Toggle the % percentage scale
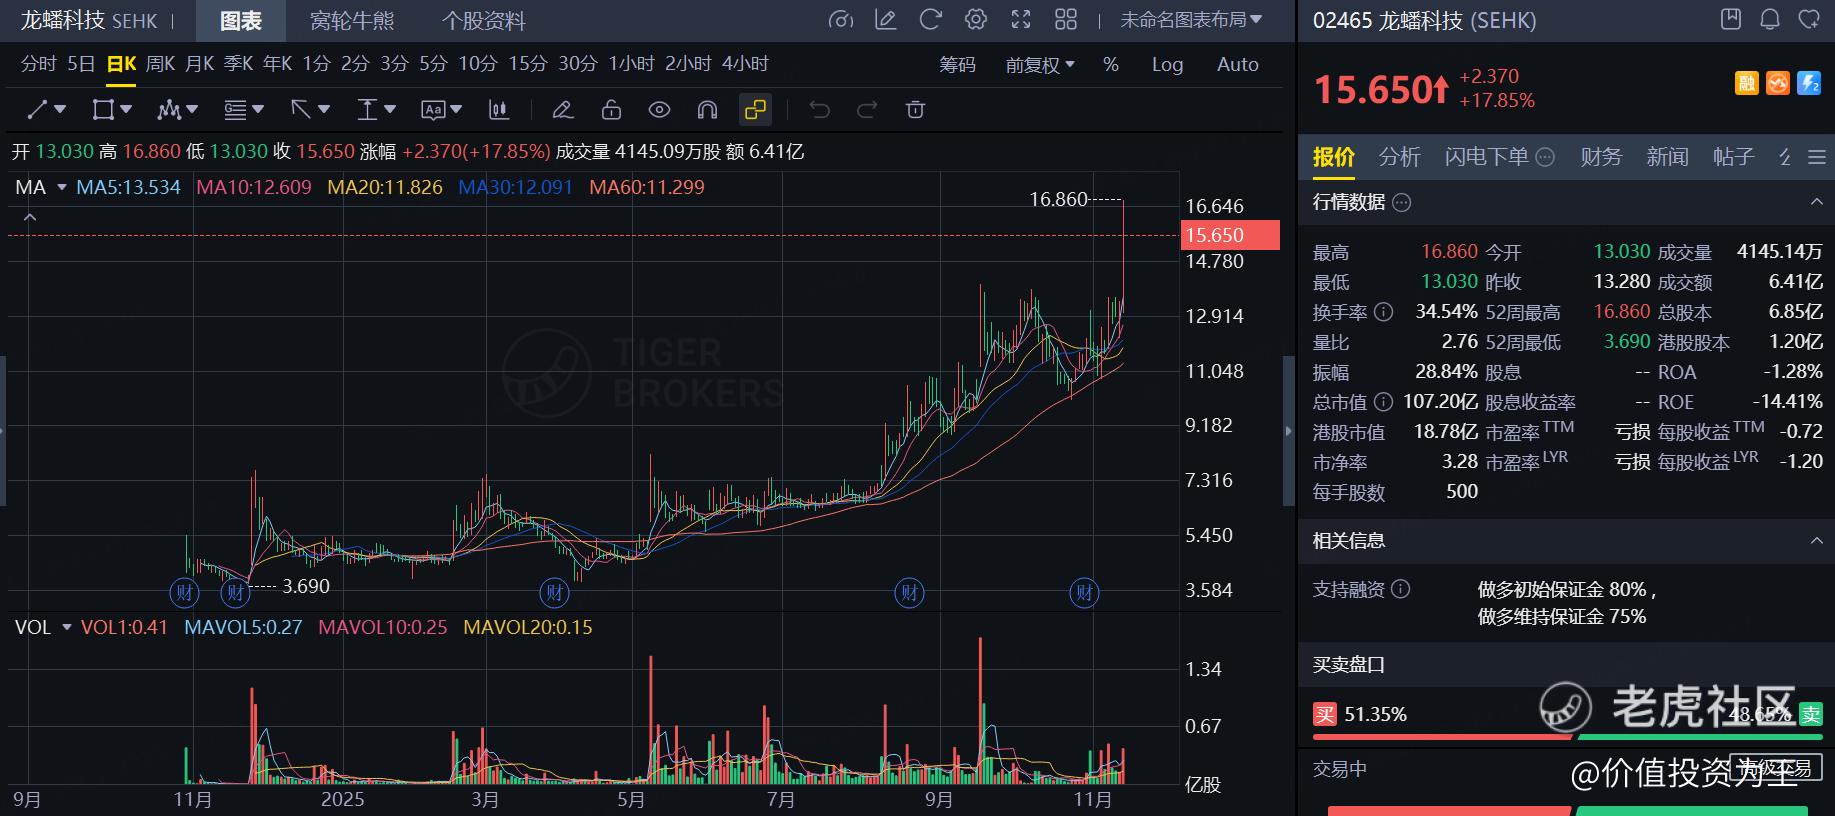1835x816 pixels. point(1111,65)
